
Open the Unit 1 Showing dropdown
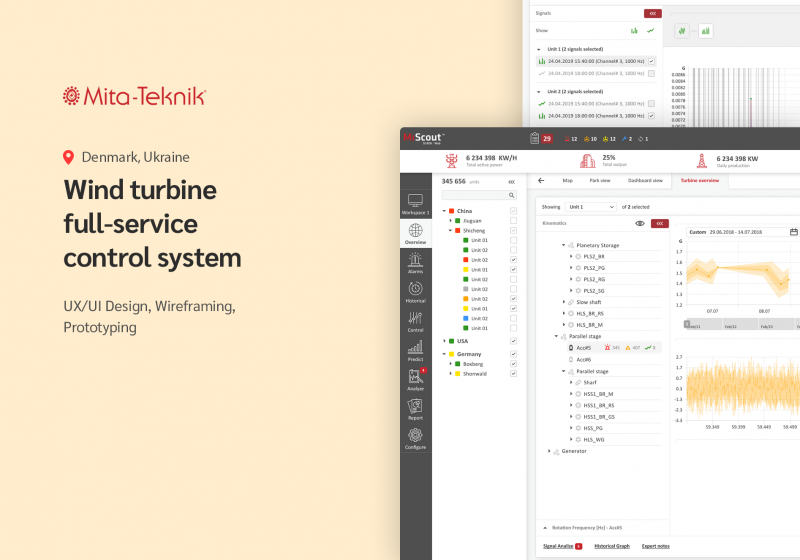pyautogui.click(x=591, y=207)
